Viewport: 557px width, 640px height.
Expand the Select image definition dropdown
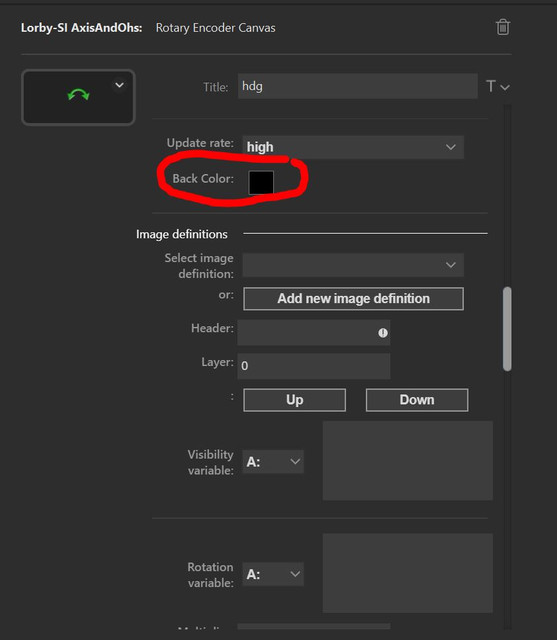[353, 265]
